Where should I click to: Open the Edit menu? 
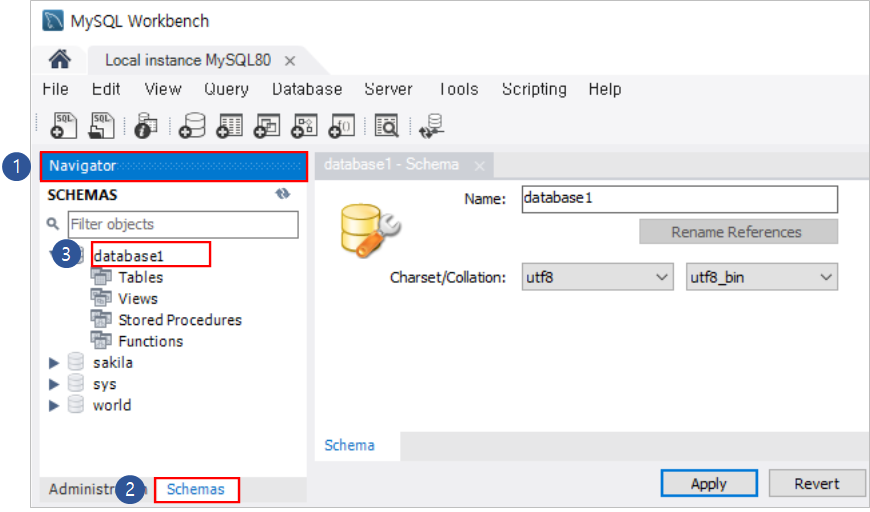106,89
